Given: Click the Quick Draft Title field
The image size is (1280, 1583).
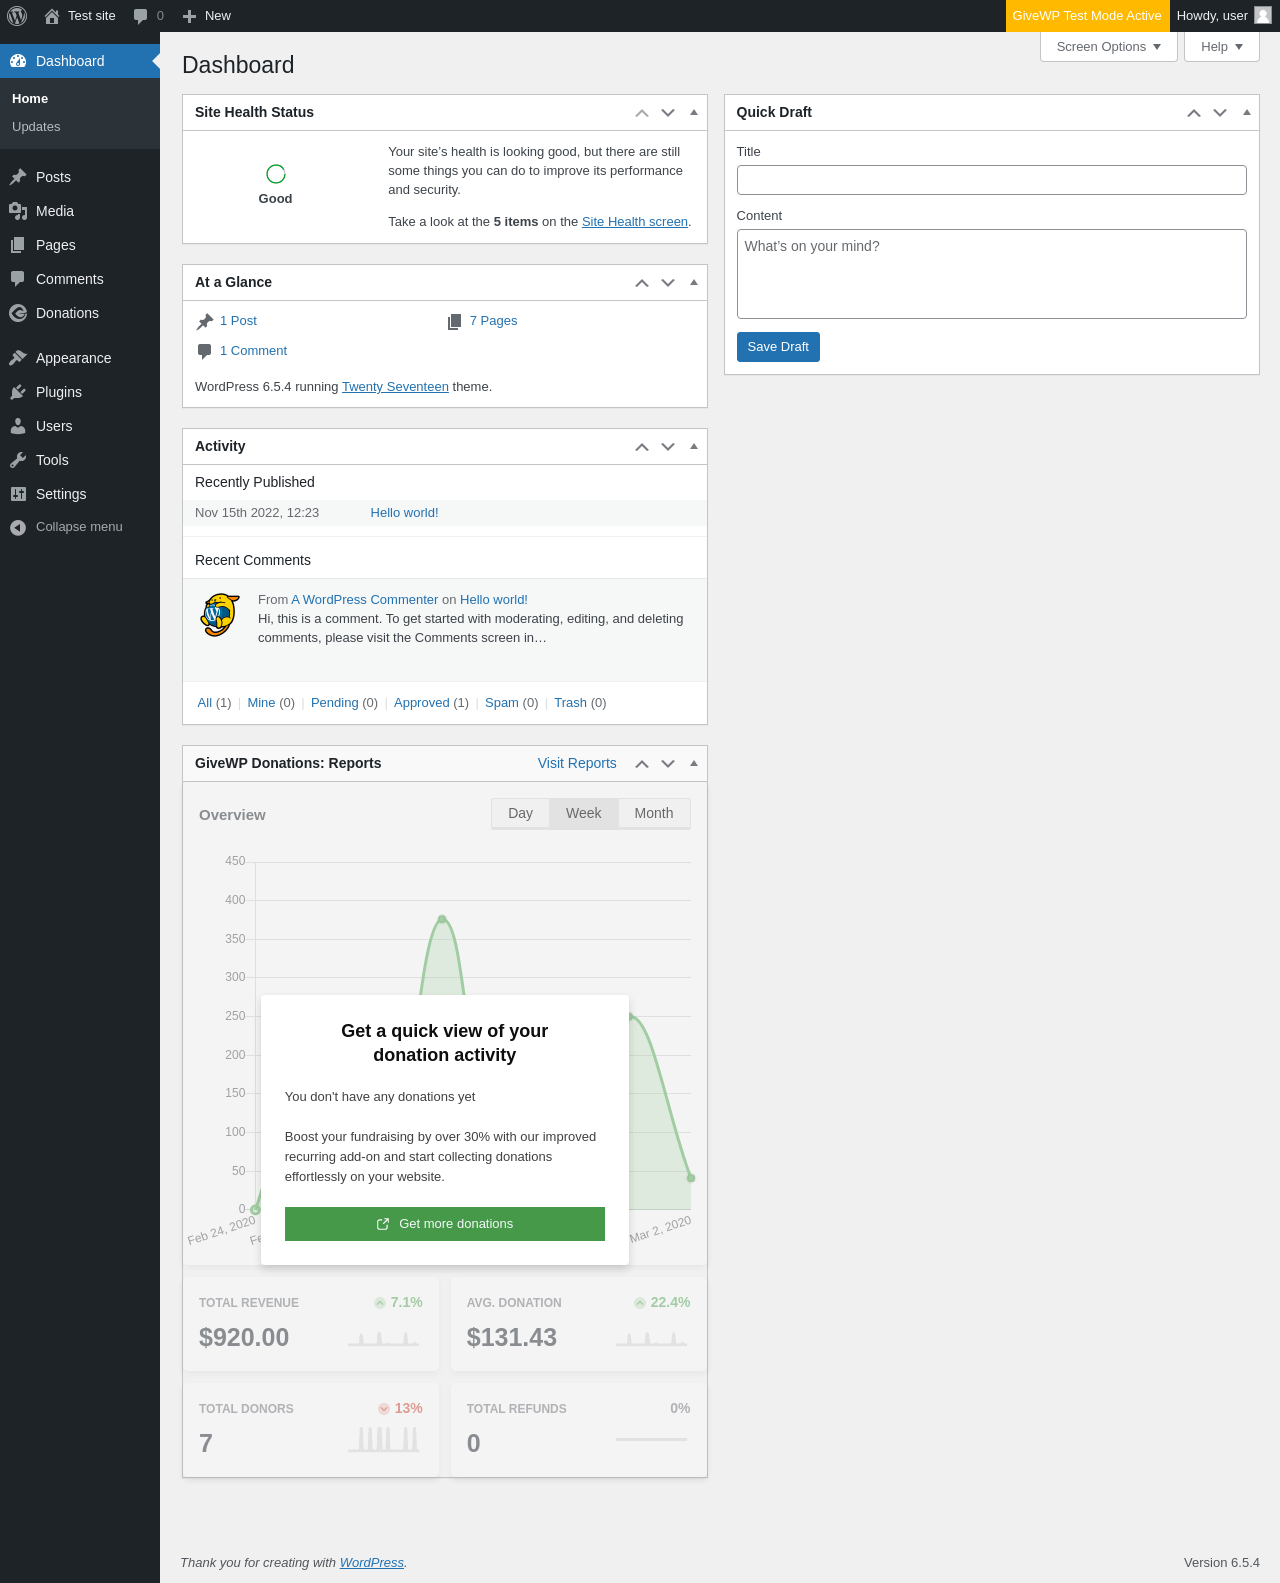Looking at the screenshot, I should click(x=992, y=180).
